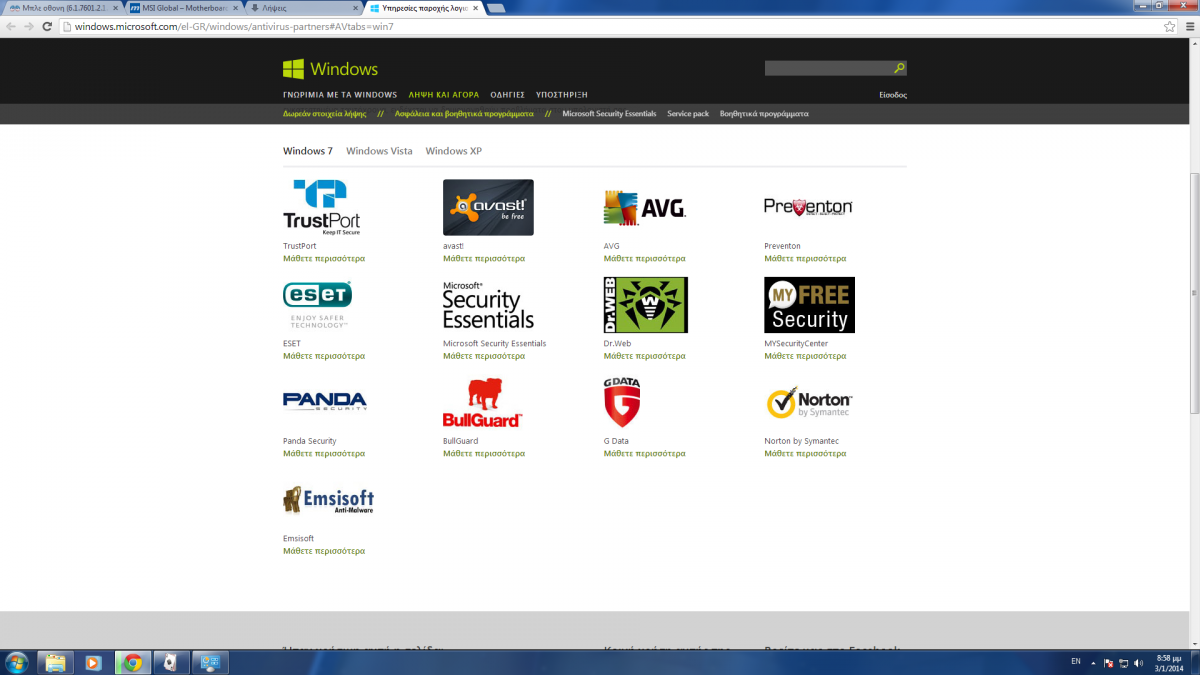Click Ασφάλεια και βοηθητικά προγράμματα breadcrumb
This screenshot has width=1200, height=675.
point(464,114)
